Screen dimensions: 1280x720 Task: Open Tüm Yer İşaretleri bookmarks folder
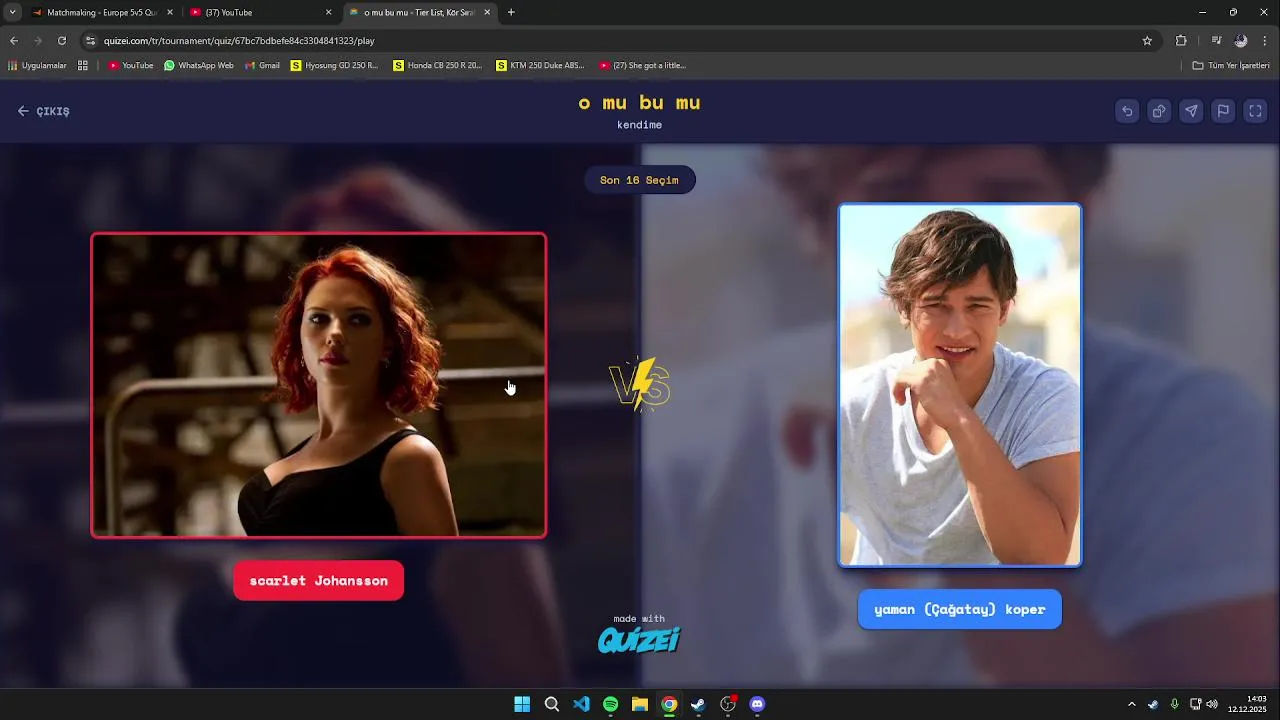[1231, 65]
